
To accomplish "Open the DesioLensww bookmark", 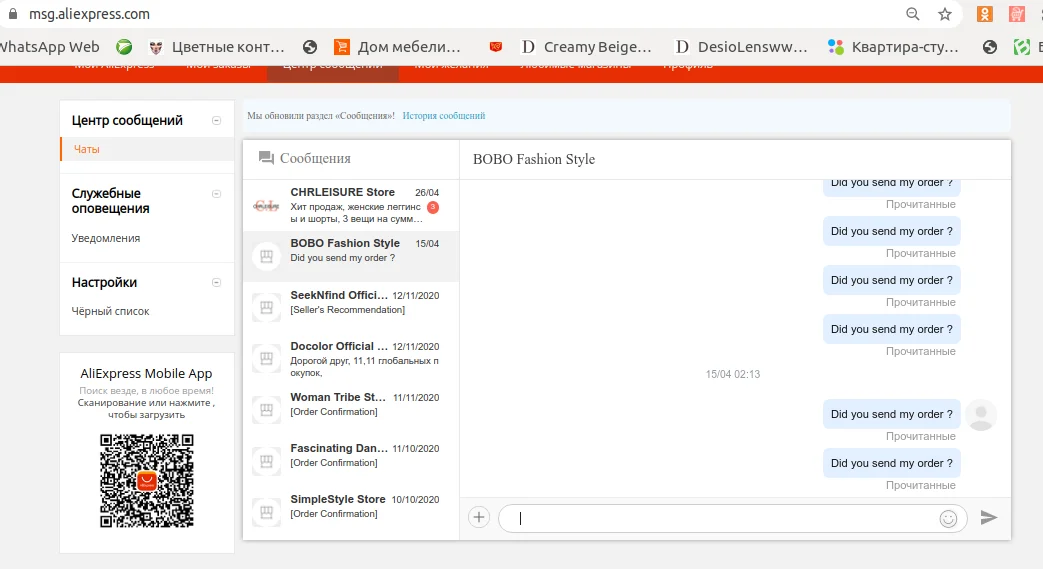I will tap(741, 47).
